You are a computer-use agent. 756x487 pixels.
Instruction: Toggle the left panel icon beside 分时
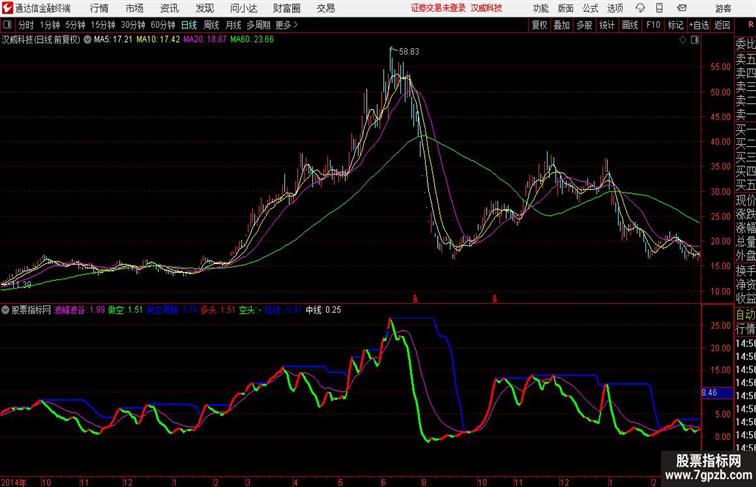click(x=7, y=25)
